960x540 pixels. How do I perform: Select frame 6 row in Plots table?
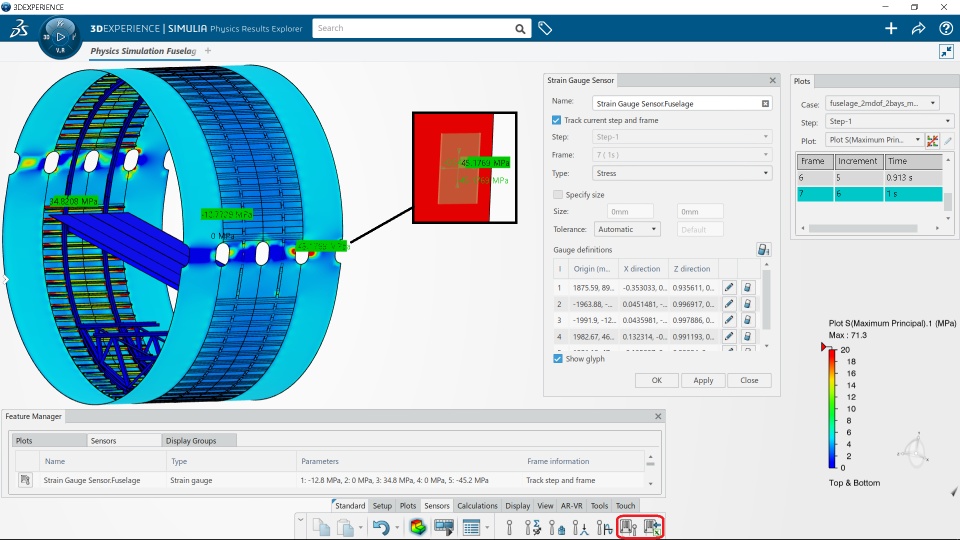869,178
